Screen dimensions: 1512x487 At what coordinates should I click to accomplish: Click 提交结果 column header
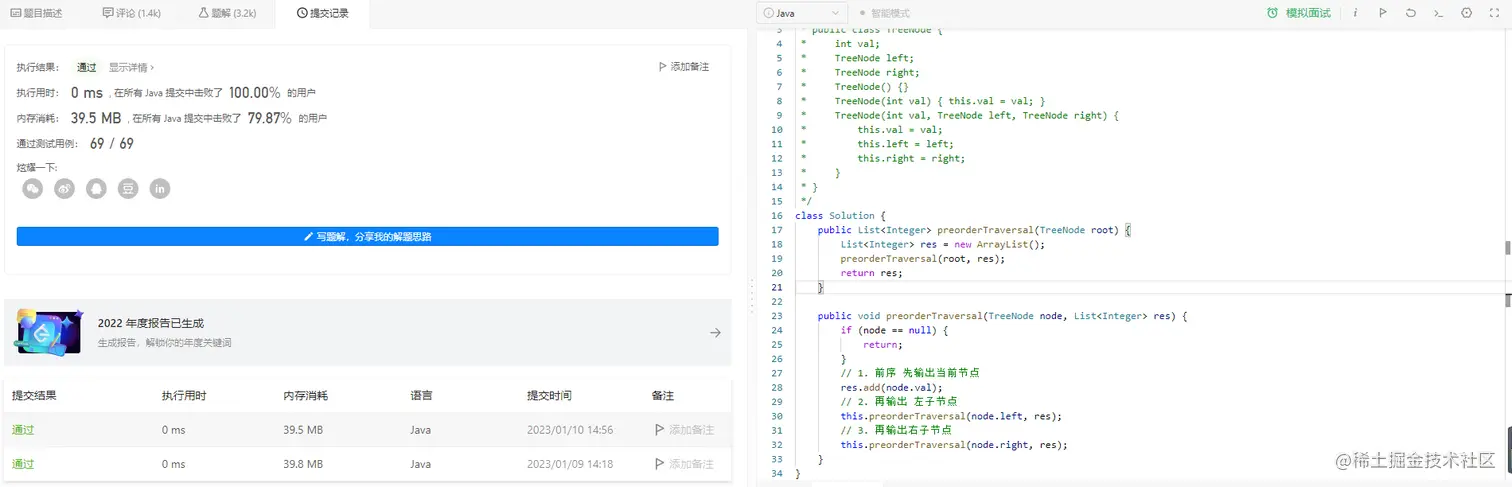coord(33,396)
